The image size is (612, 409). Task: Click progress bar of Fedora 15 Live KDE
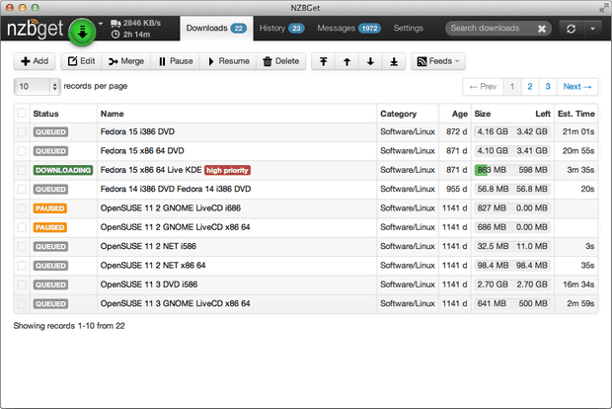tap(512, 170)
